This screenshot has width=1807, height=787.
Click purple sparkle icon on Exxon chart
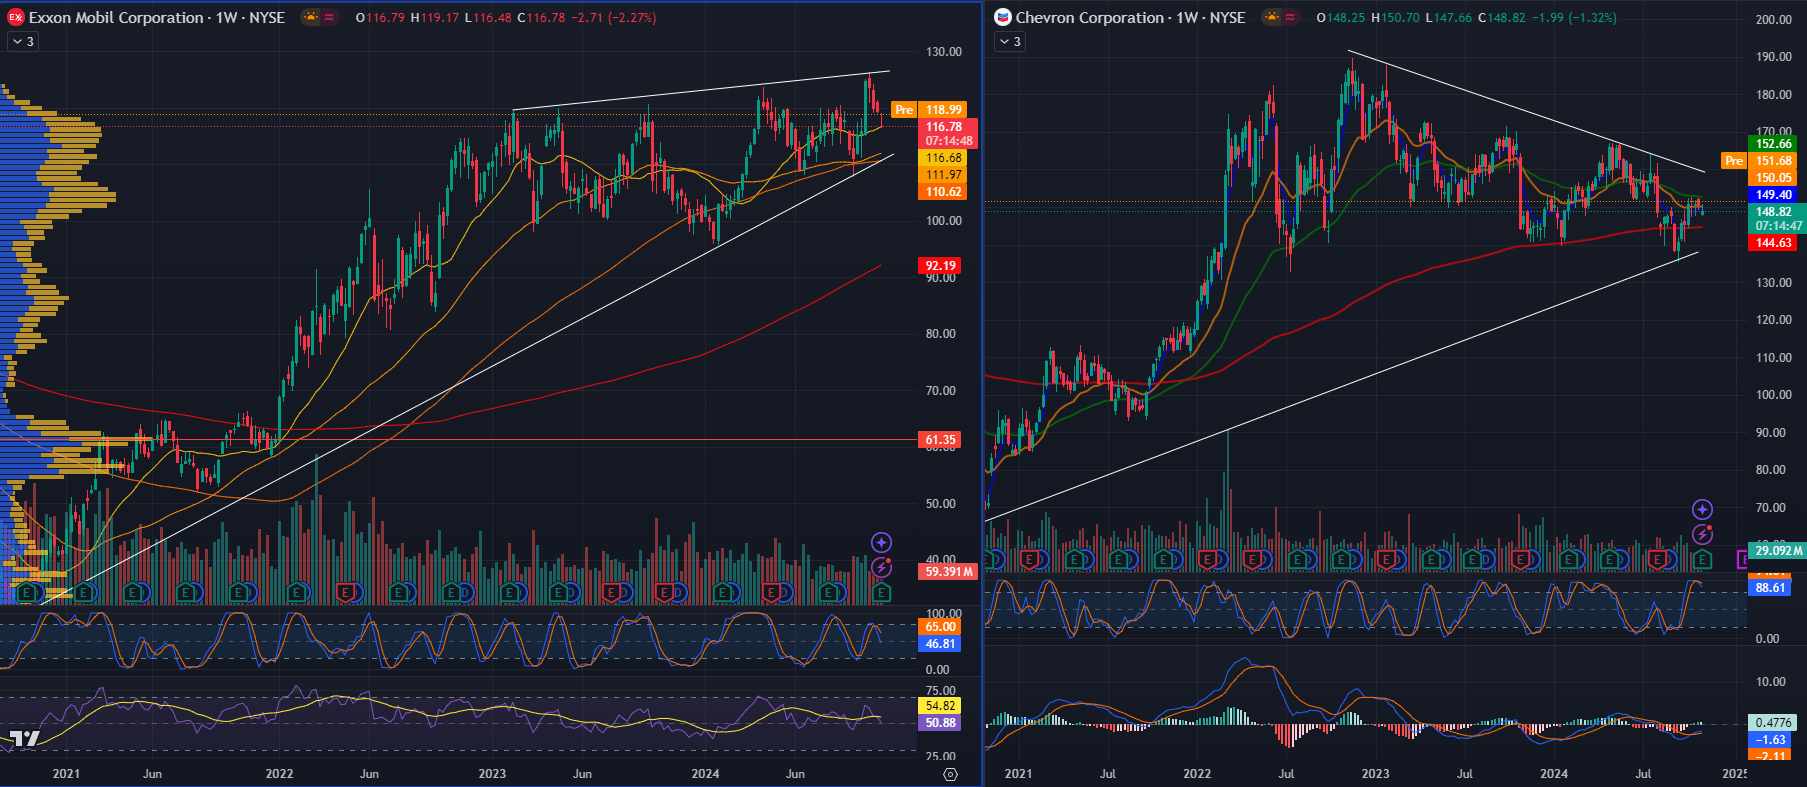881,542
